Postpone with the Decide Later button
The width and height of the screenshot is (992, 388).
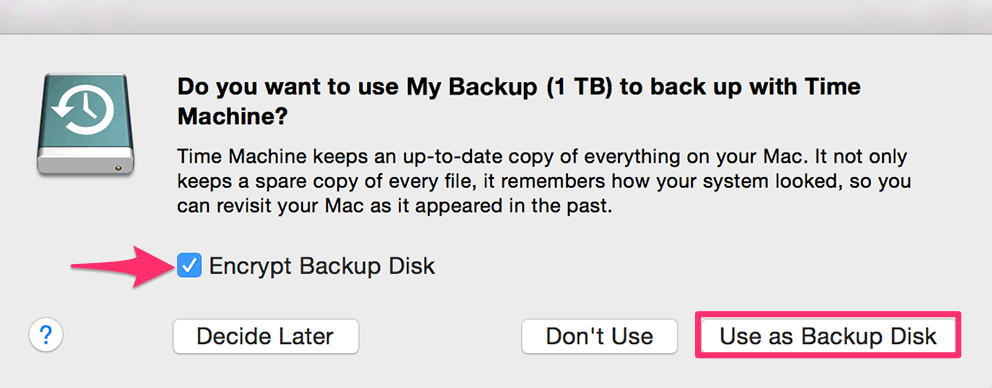coord(266,336)
